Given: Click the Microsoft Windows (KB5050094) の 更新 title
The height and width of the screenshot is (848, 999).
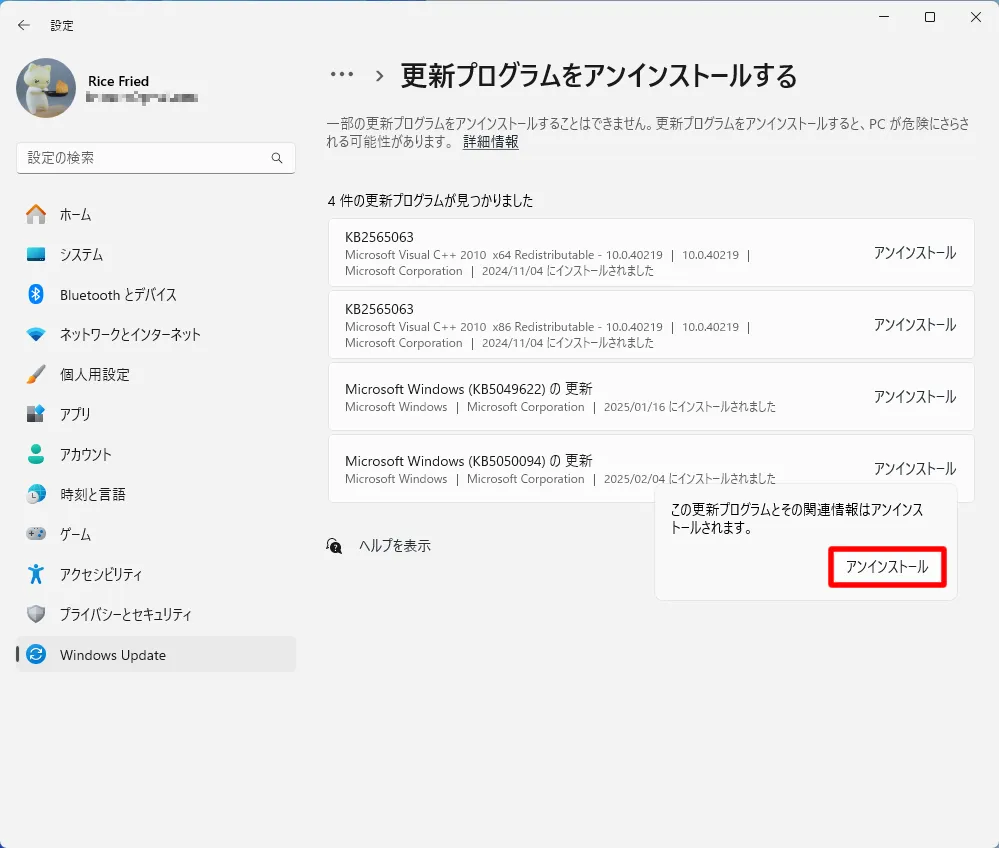Looking at the screenshot, I should tap(468, 461).
